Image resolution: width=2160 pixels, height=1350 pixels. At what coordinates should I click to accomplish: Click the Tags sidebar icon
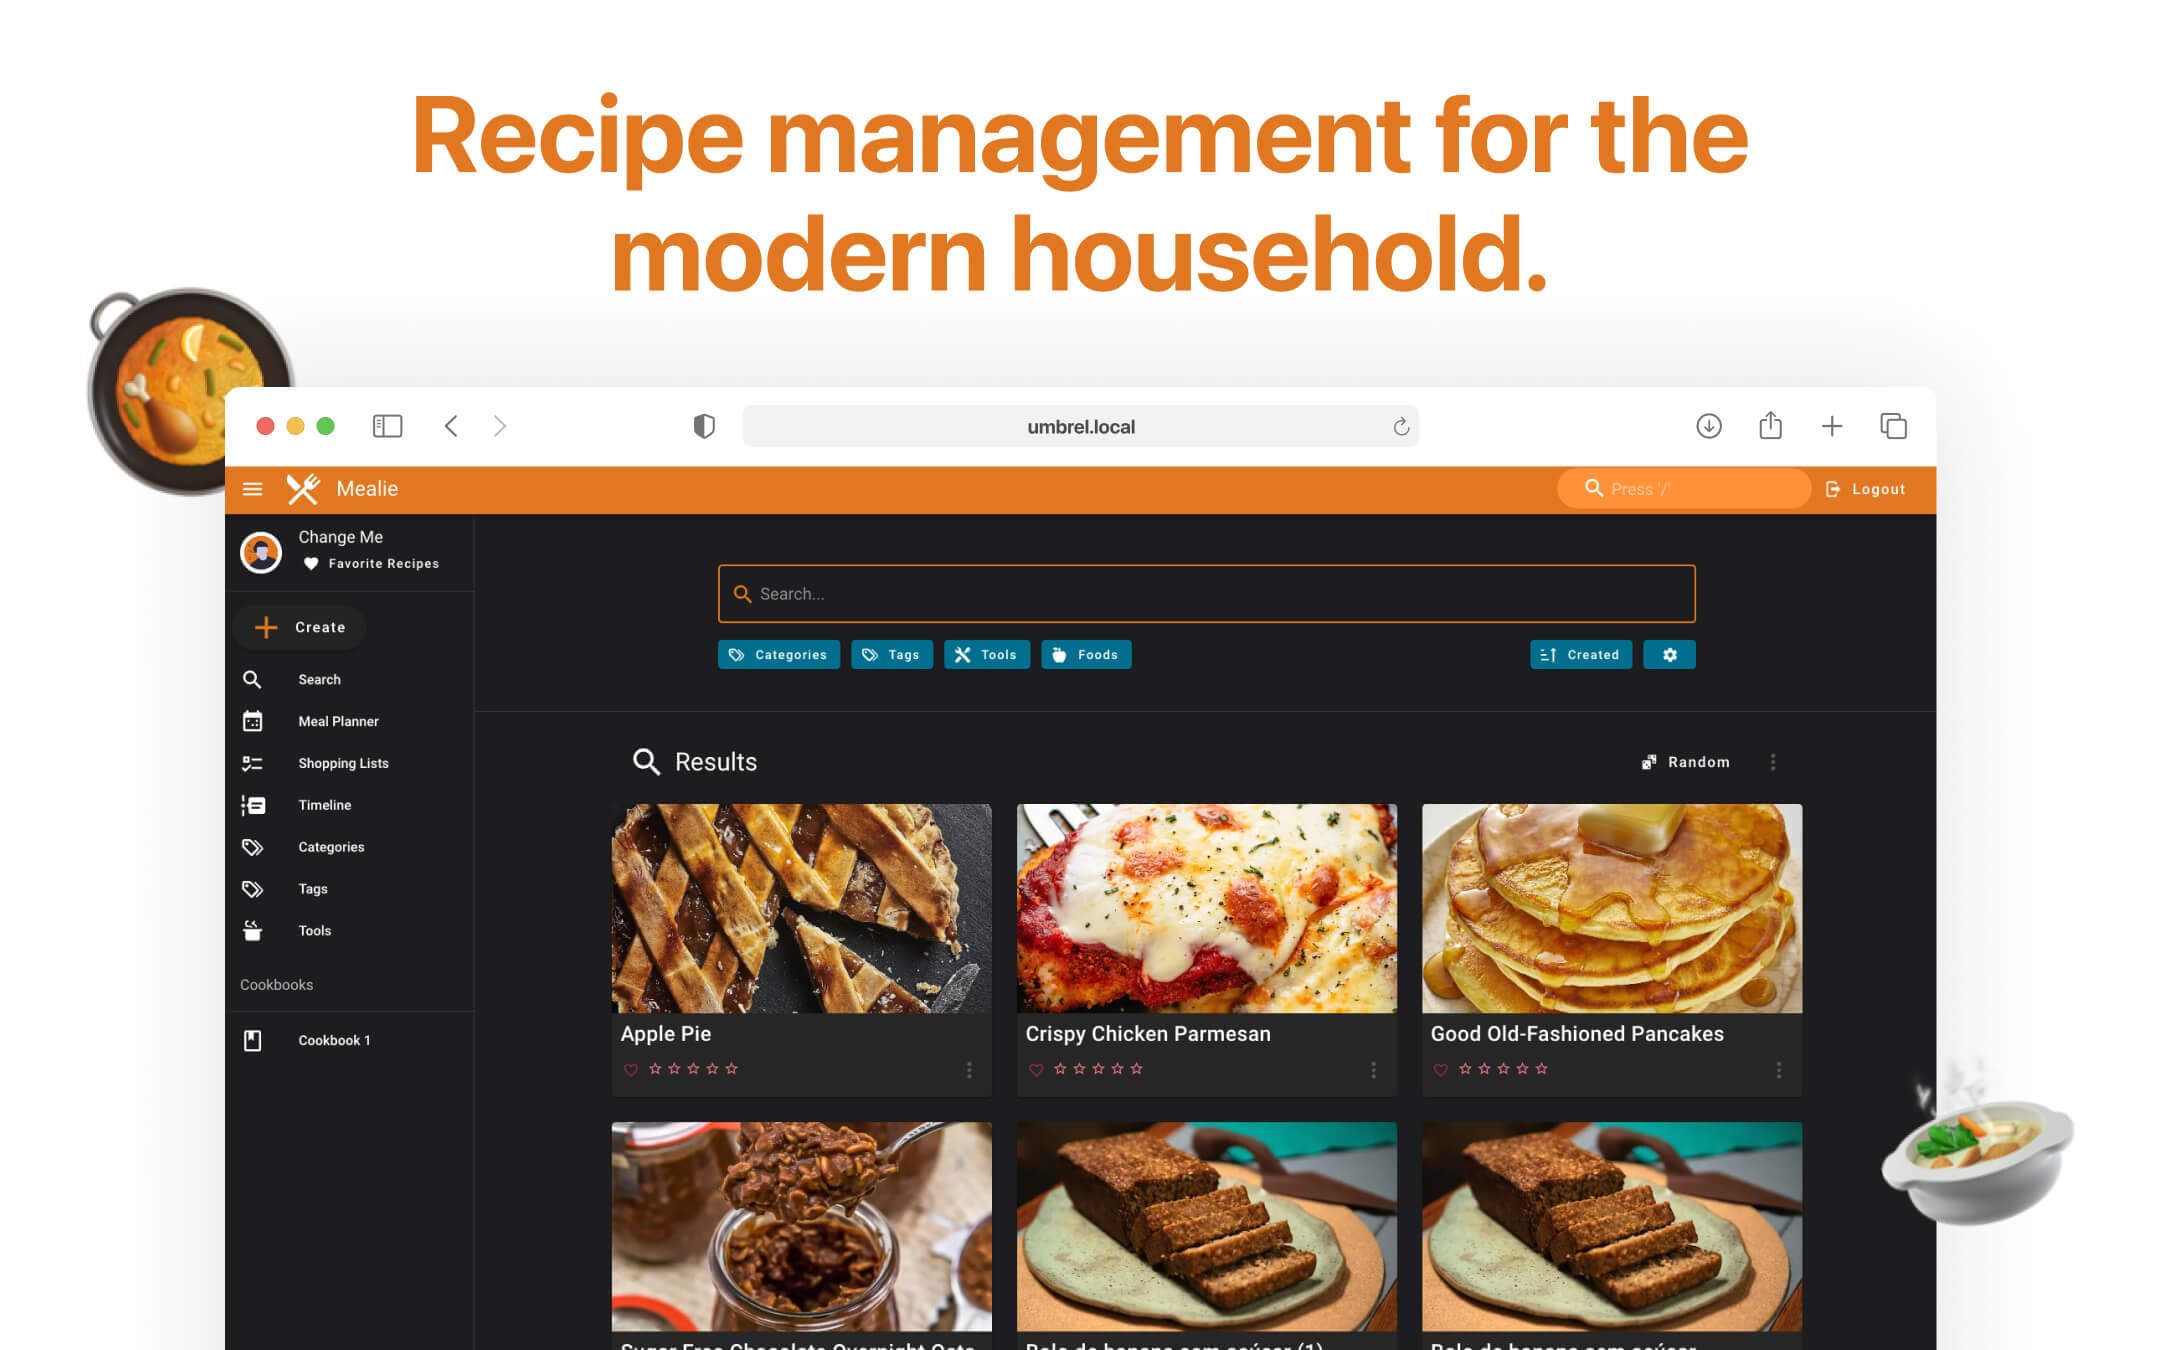(x=253, y=888)
